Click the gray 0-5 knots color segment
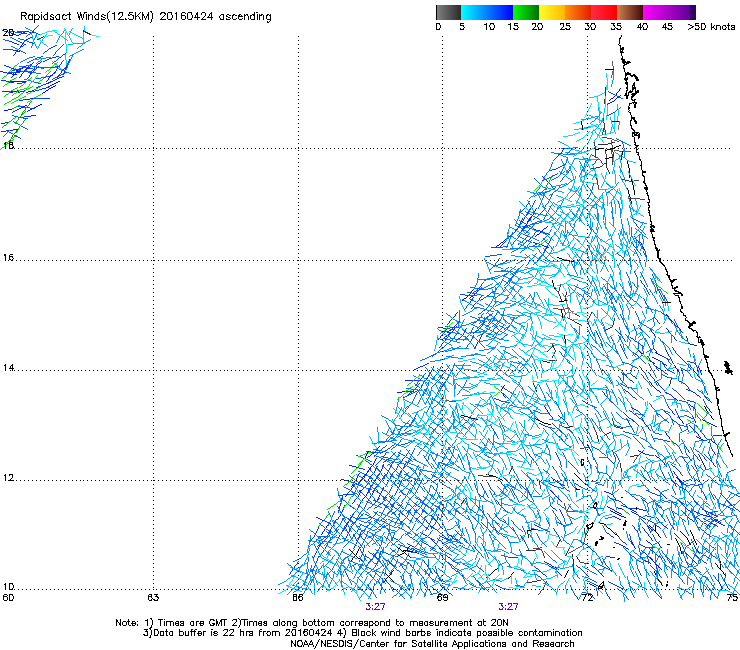740x650 pixels. click(x=448, y=12)
